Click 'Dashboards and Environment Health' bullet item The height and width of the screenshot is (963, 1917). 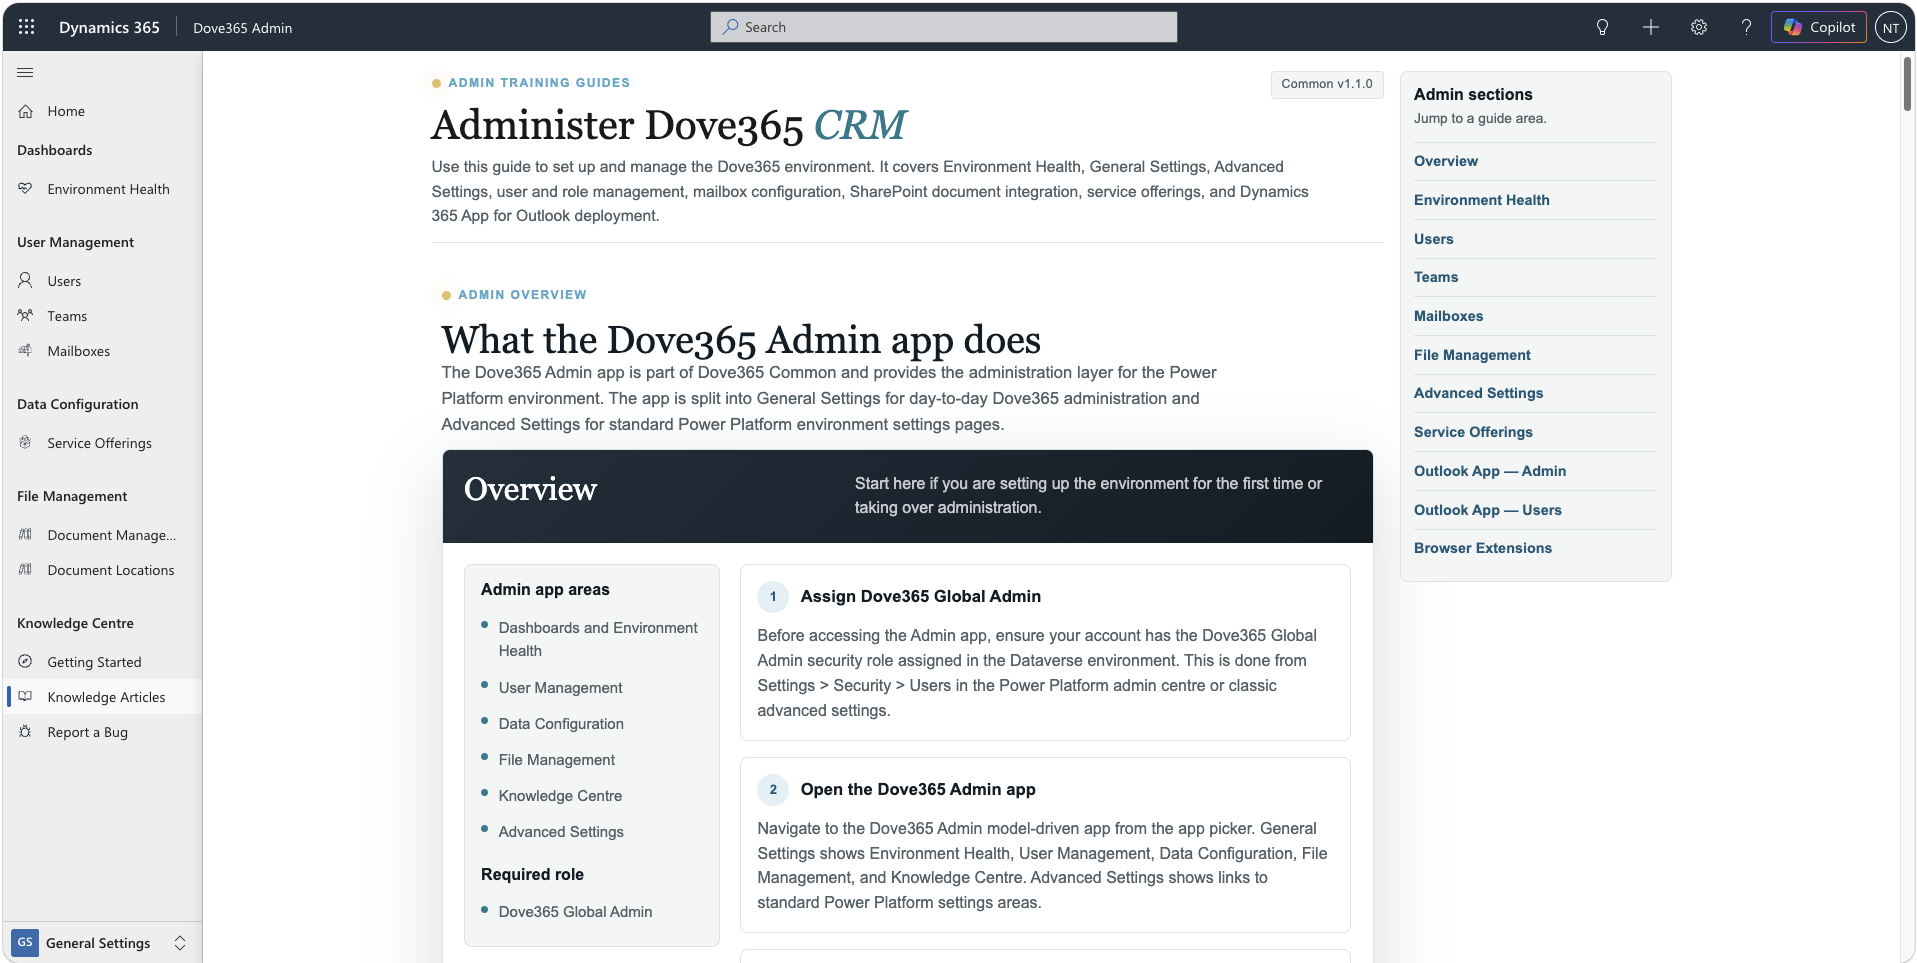pos(598,639)
